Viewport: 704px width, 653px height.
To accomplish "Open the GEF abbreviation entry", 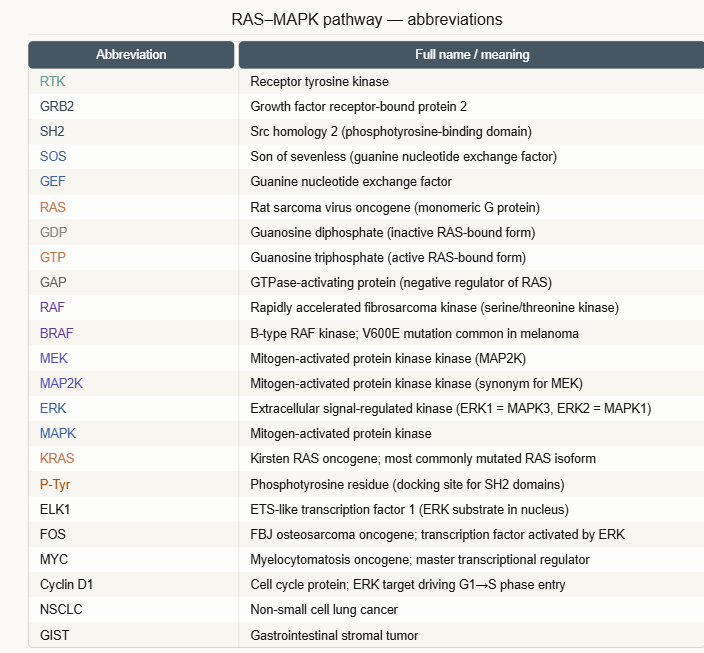I will point(53,182).
